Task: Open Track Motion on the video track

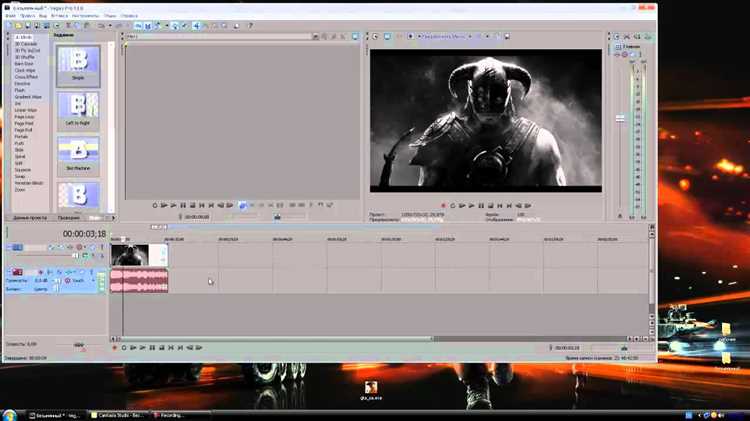Action: tap(61, 247)
